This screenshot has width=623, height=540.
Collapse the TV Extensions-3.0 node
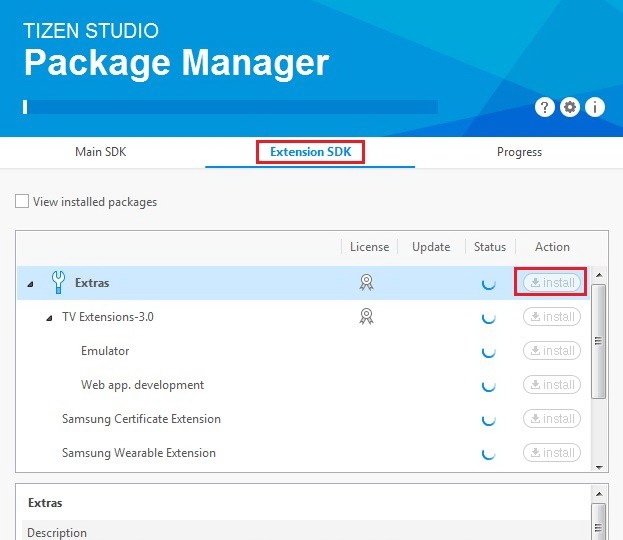pos(50,318)
